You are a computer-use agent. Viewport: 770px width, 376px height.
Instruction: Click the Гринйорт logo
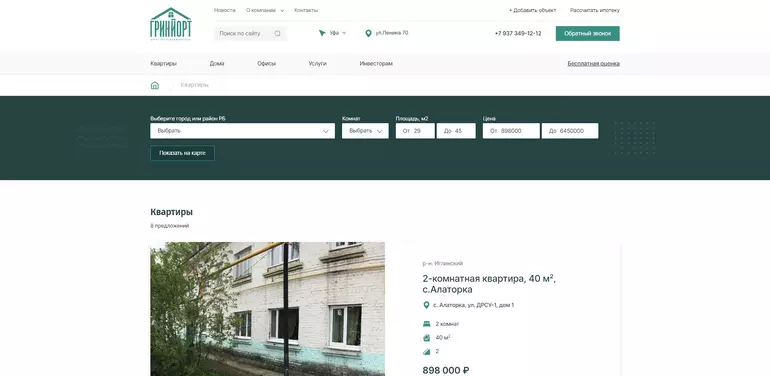[x=170, y=24]
